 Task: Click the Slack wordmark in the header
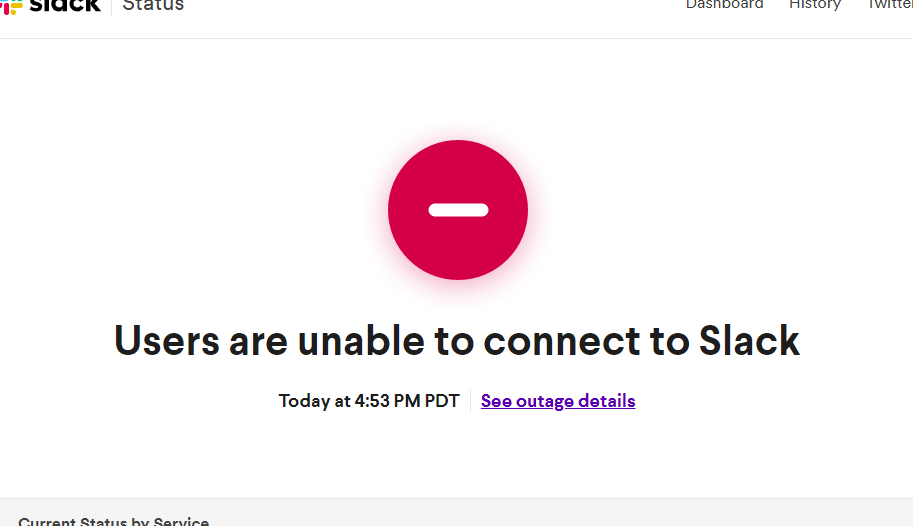[x=66, y=5]
